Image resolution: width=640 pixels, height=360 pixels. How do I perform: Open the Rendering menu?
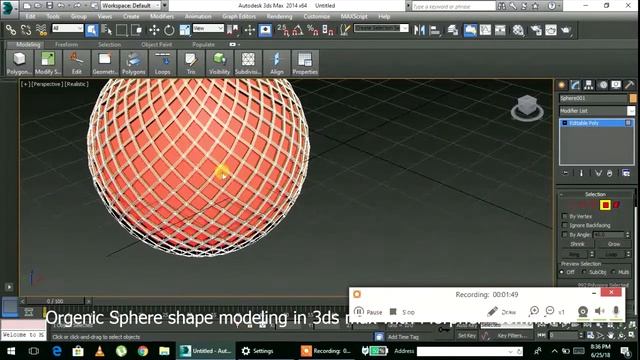[x=280, y=16]
